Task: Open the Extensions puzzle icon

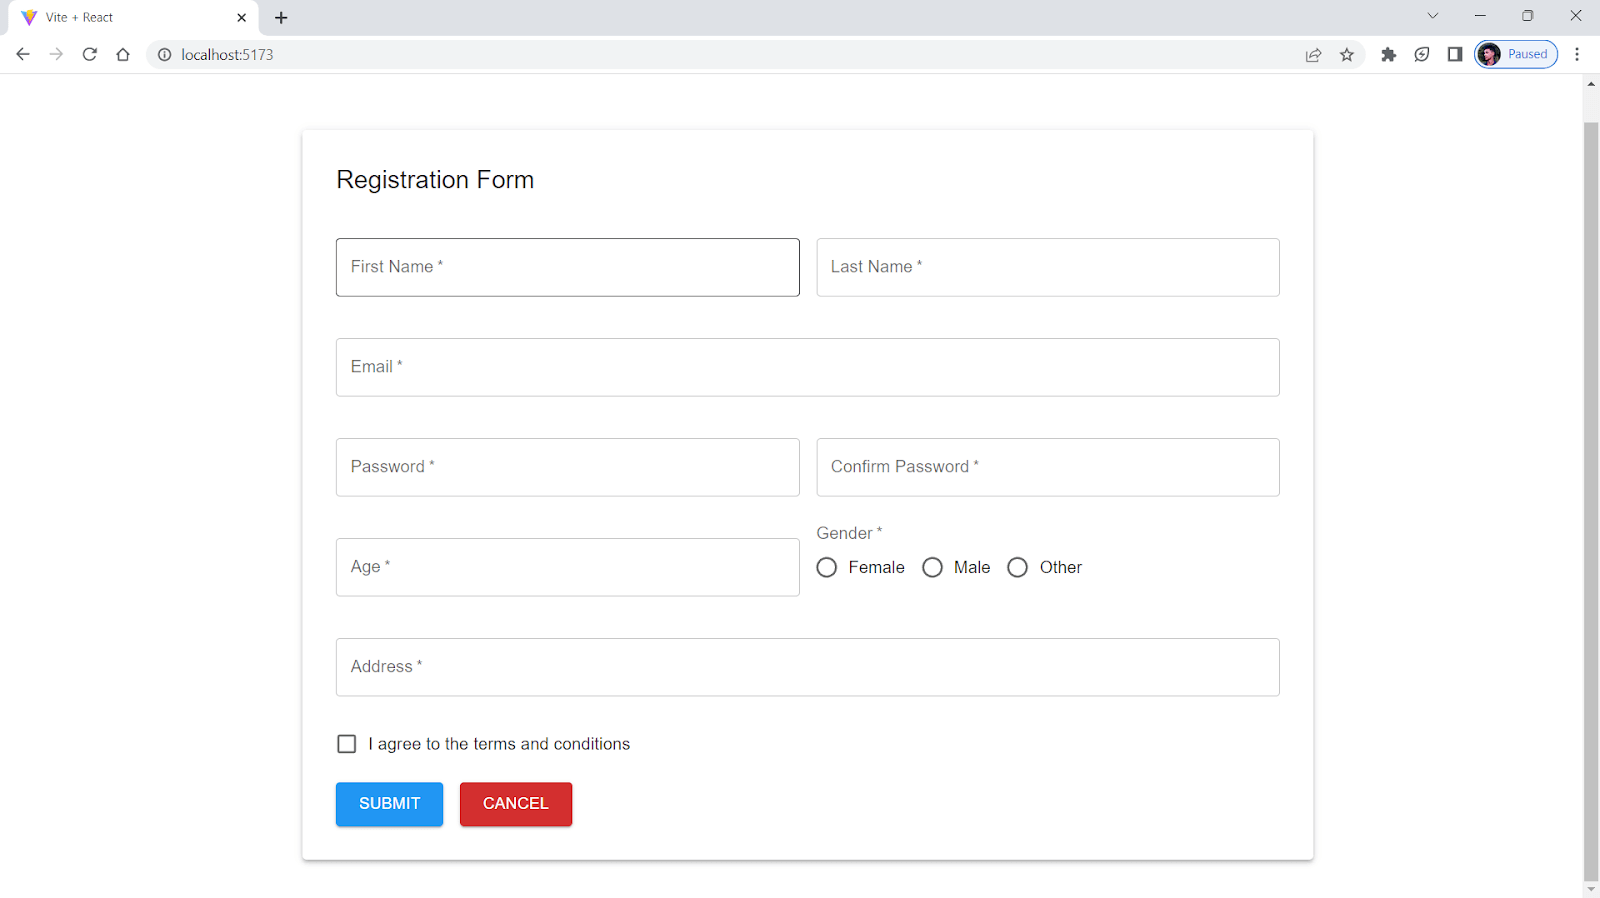Action: pos(1388,55)
